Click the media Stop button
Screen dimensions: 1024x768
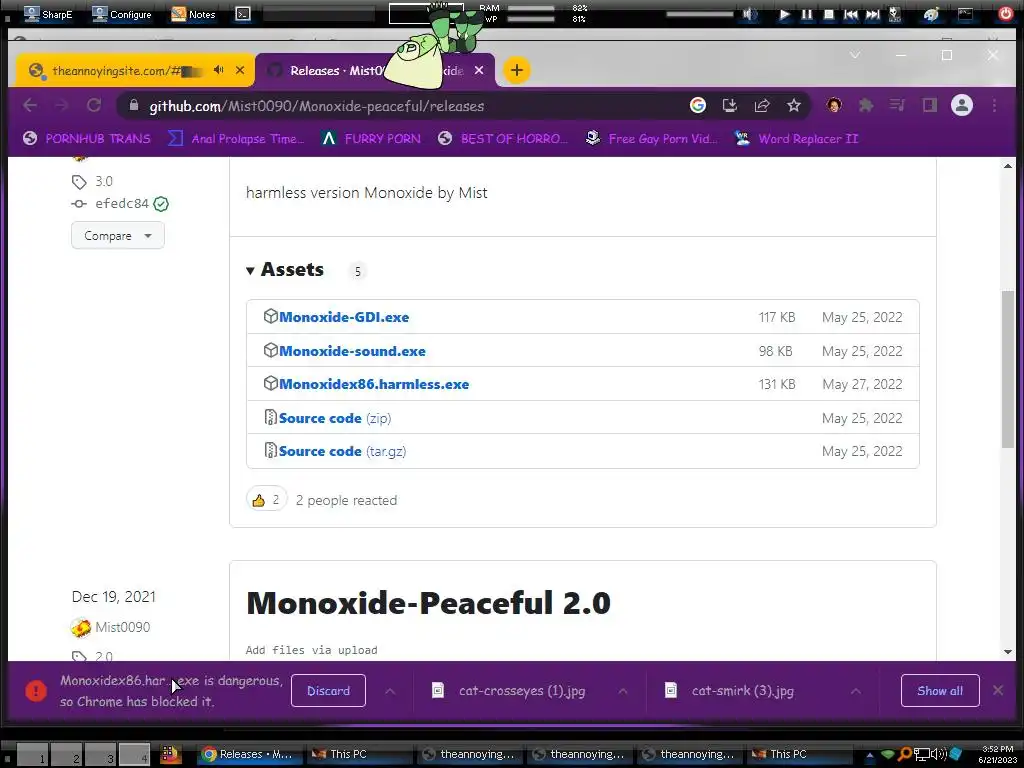click(x=829, y=14)
